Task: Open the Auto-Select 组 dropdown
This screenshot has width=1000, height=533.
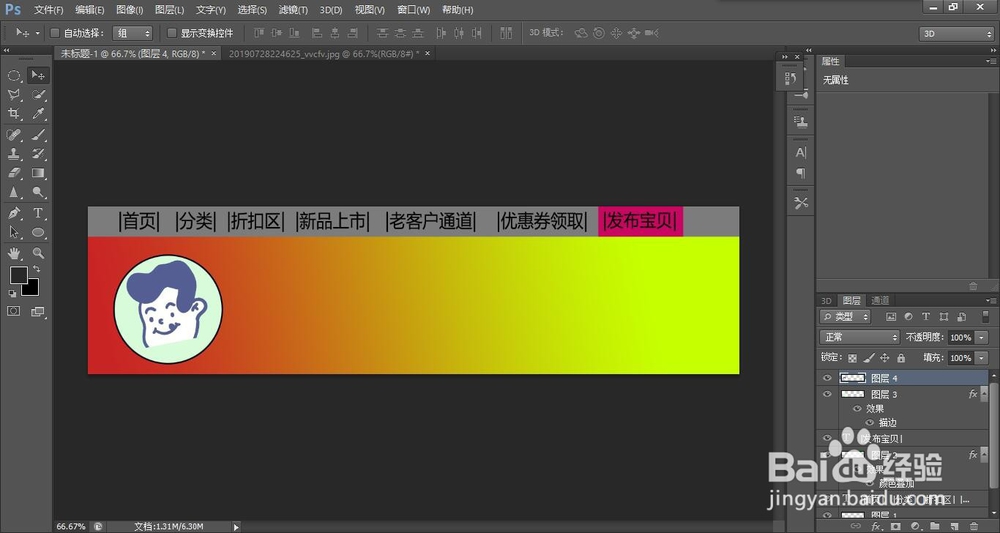Action: [133, 33]
